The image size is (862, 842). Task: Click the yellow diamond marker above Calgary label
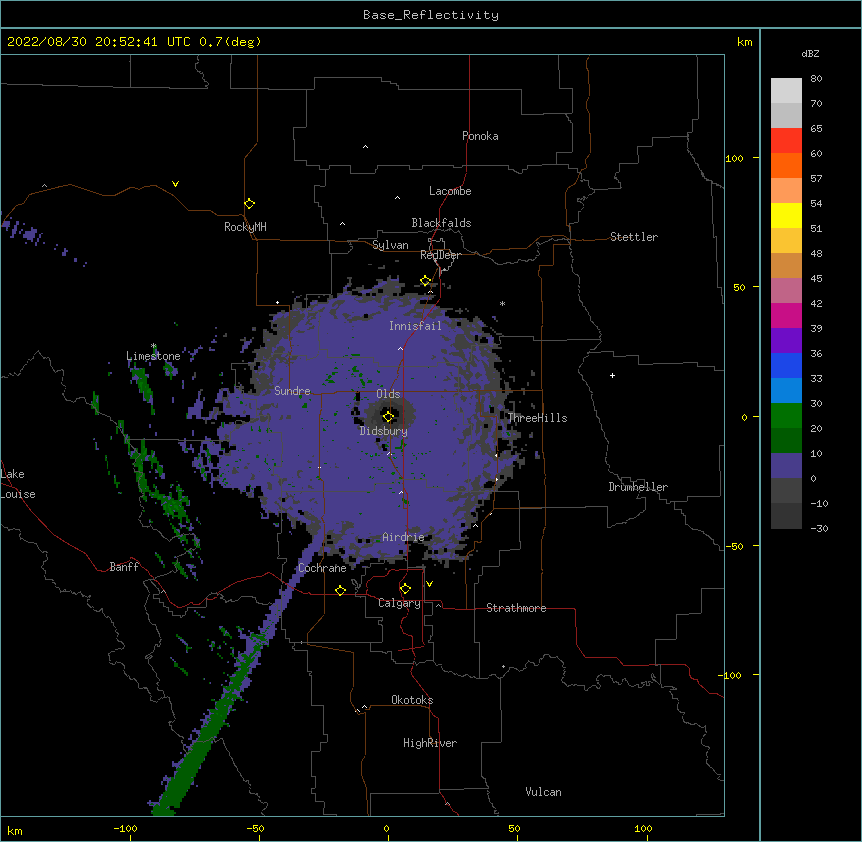point(405,589)
